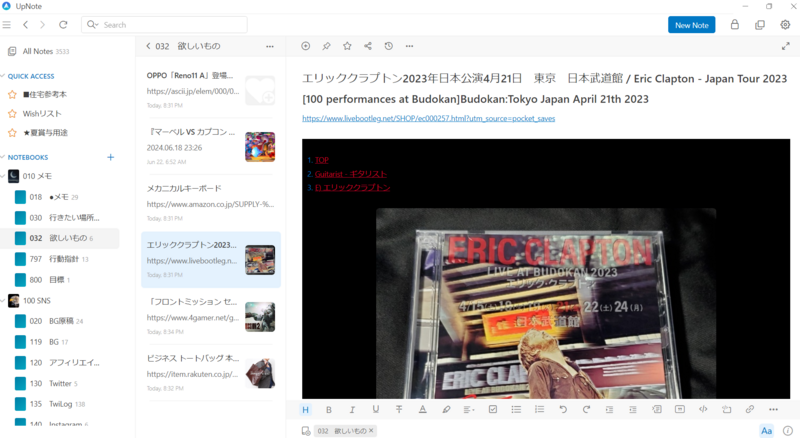Open note version history clock icon
This screenshot has height=438, width=800.
click(x=389, y=46)
